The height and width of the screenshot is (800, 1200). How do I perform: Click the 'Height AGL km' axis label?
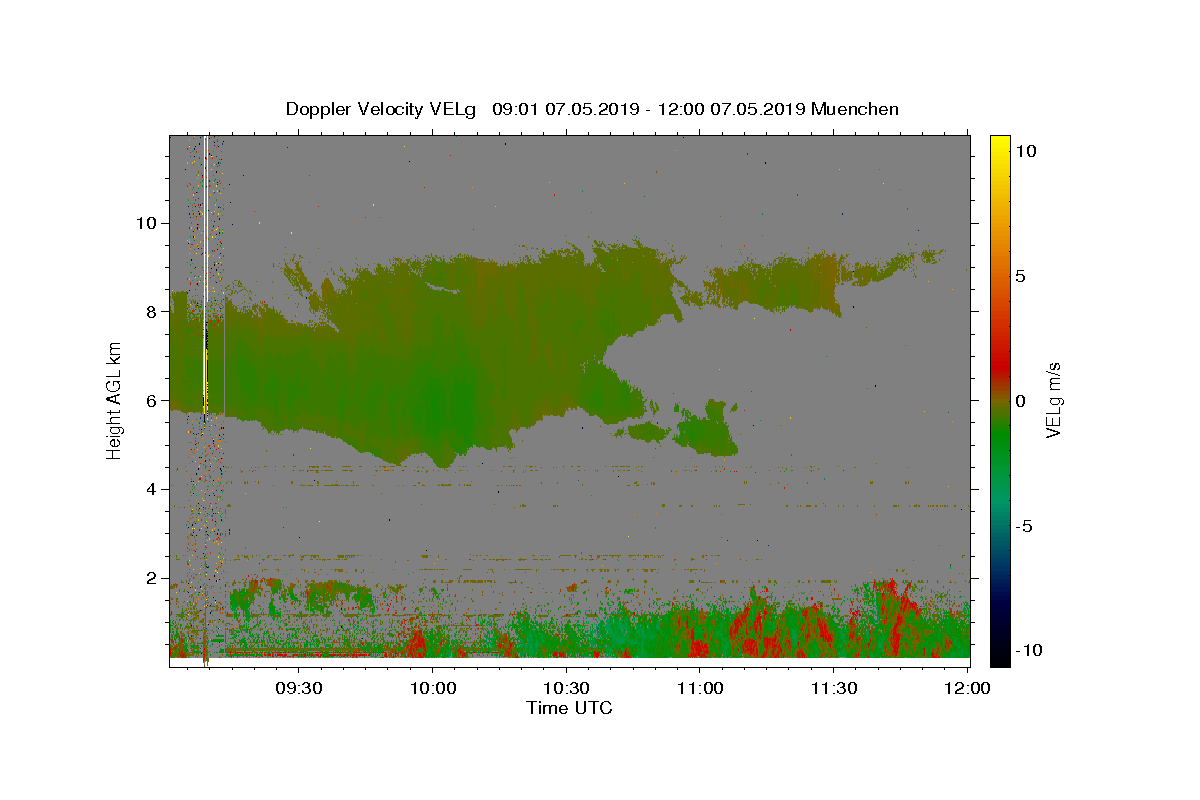[114, 400]
